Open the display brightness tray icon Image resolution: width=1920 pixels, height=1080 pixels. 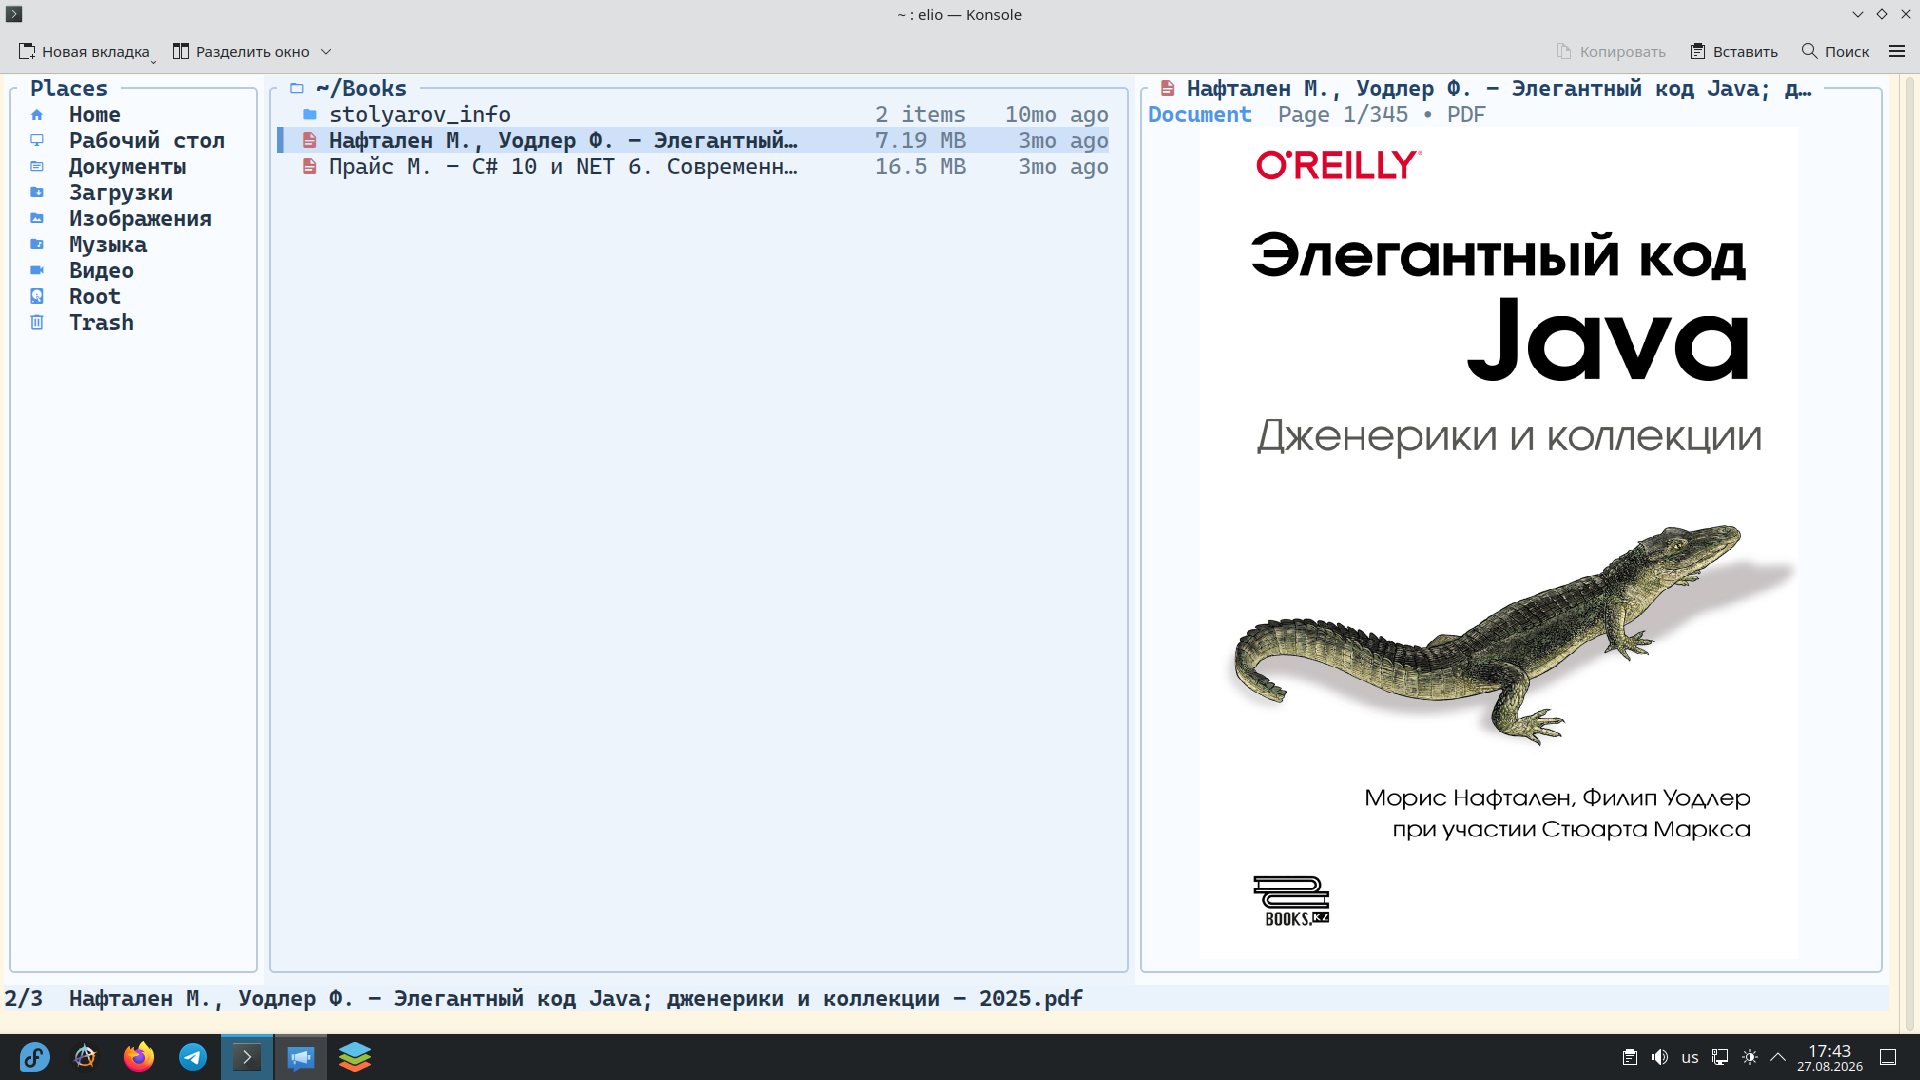pyautogui.click(x=1750, y=1057)
